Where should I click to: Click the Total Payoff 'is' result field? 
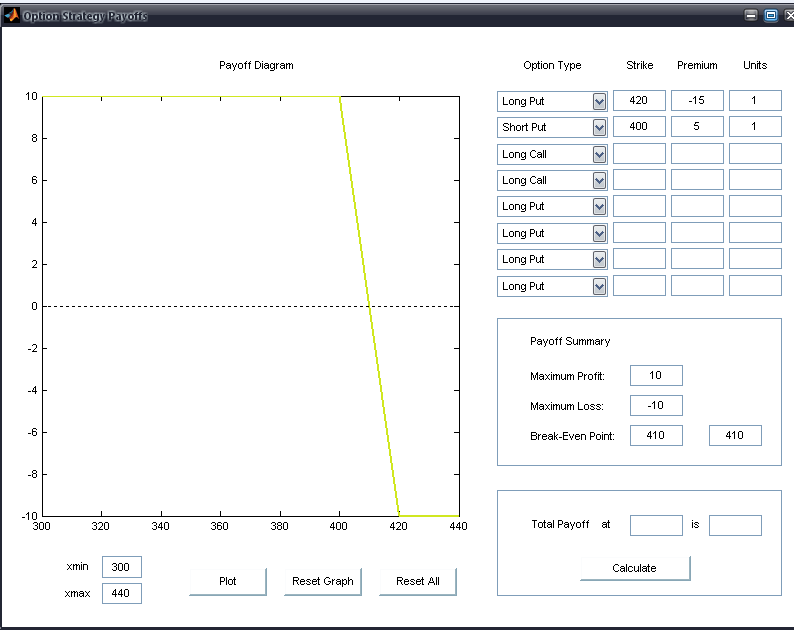click(735, 525)
